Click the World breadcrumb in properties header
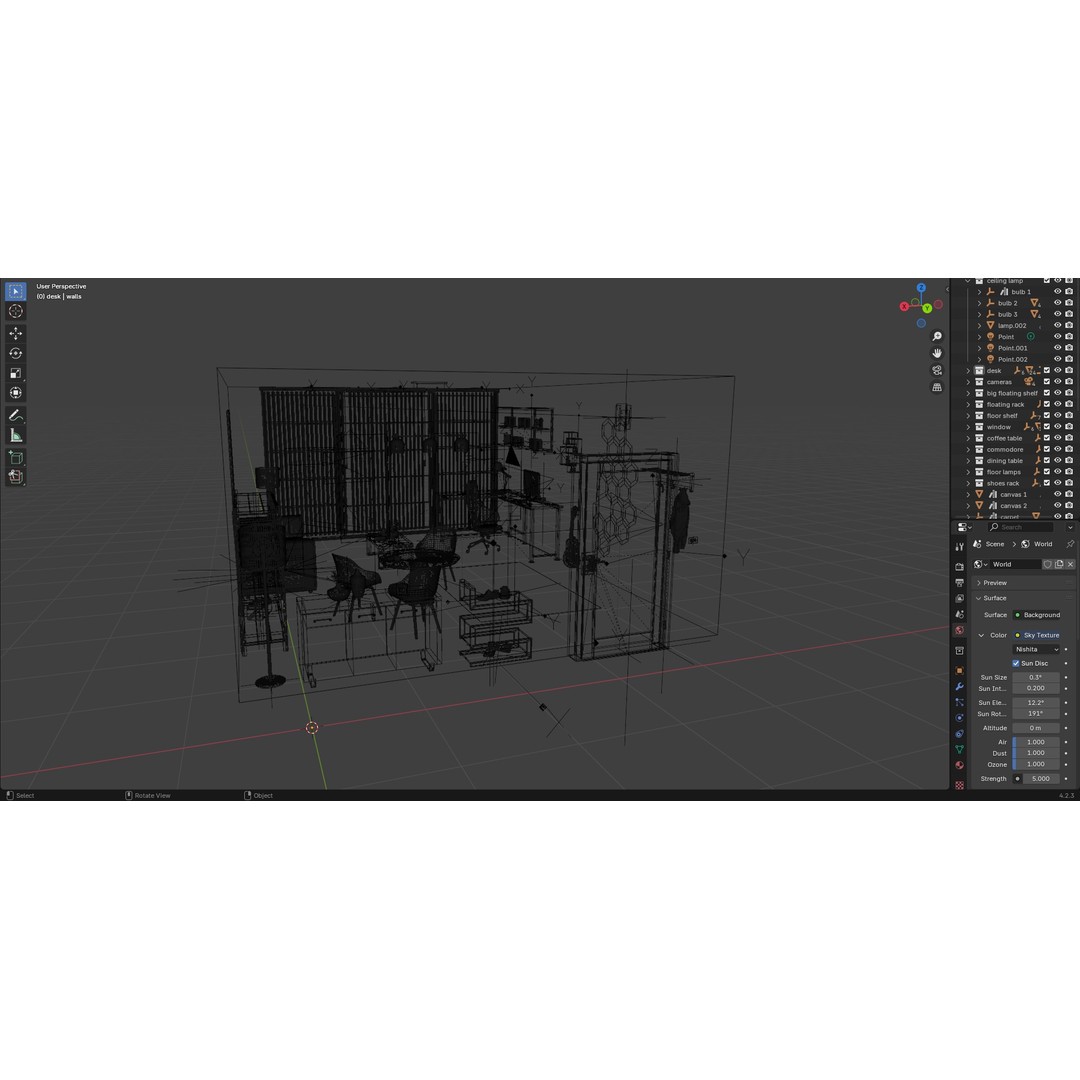The height and width of the screenshot is (1080, 1080). click(1043, 544)
